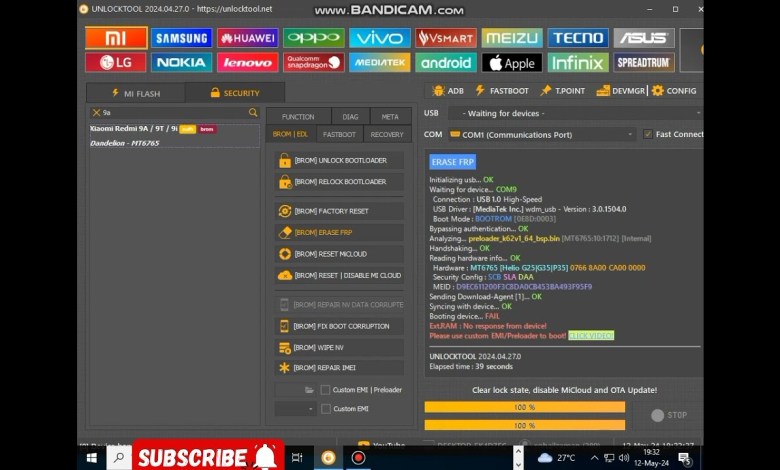This screenshot has width=780, height=470.
Task: Open the T.POINT tool
Action: [x=563, y=91]
